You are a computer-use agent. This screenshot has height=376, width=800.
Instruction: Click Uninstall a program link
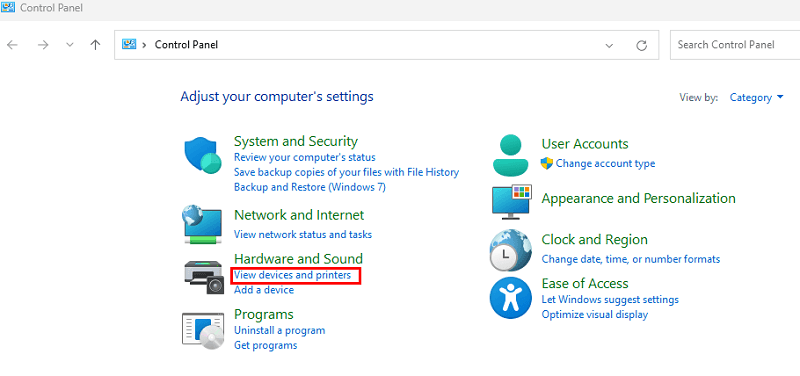coord(279,330)
